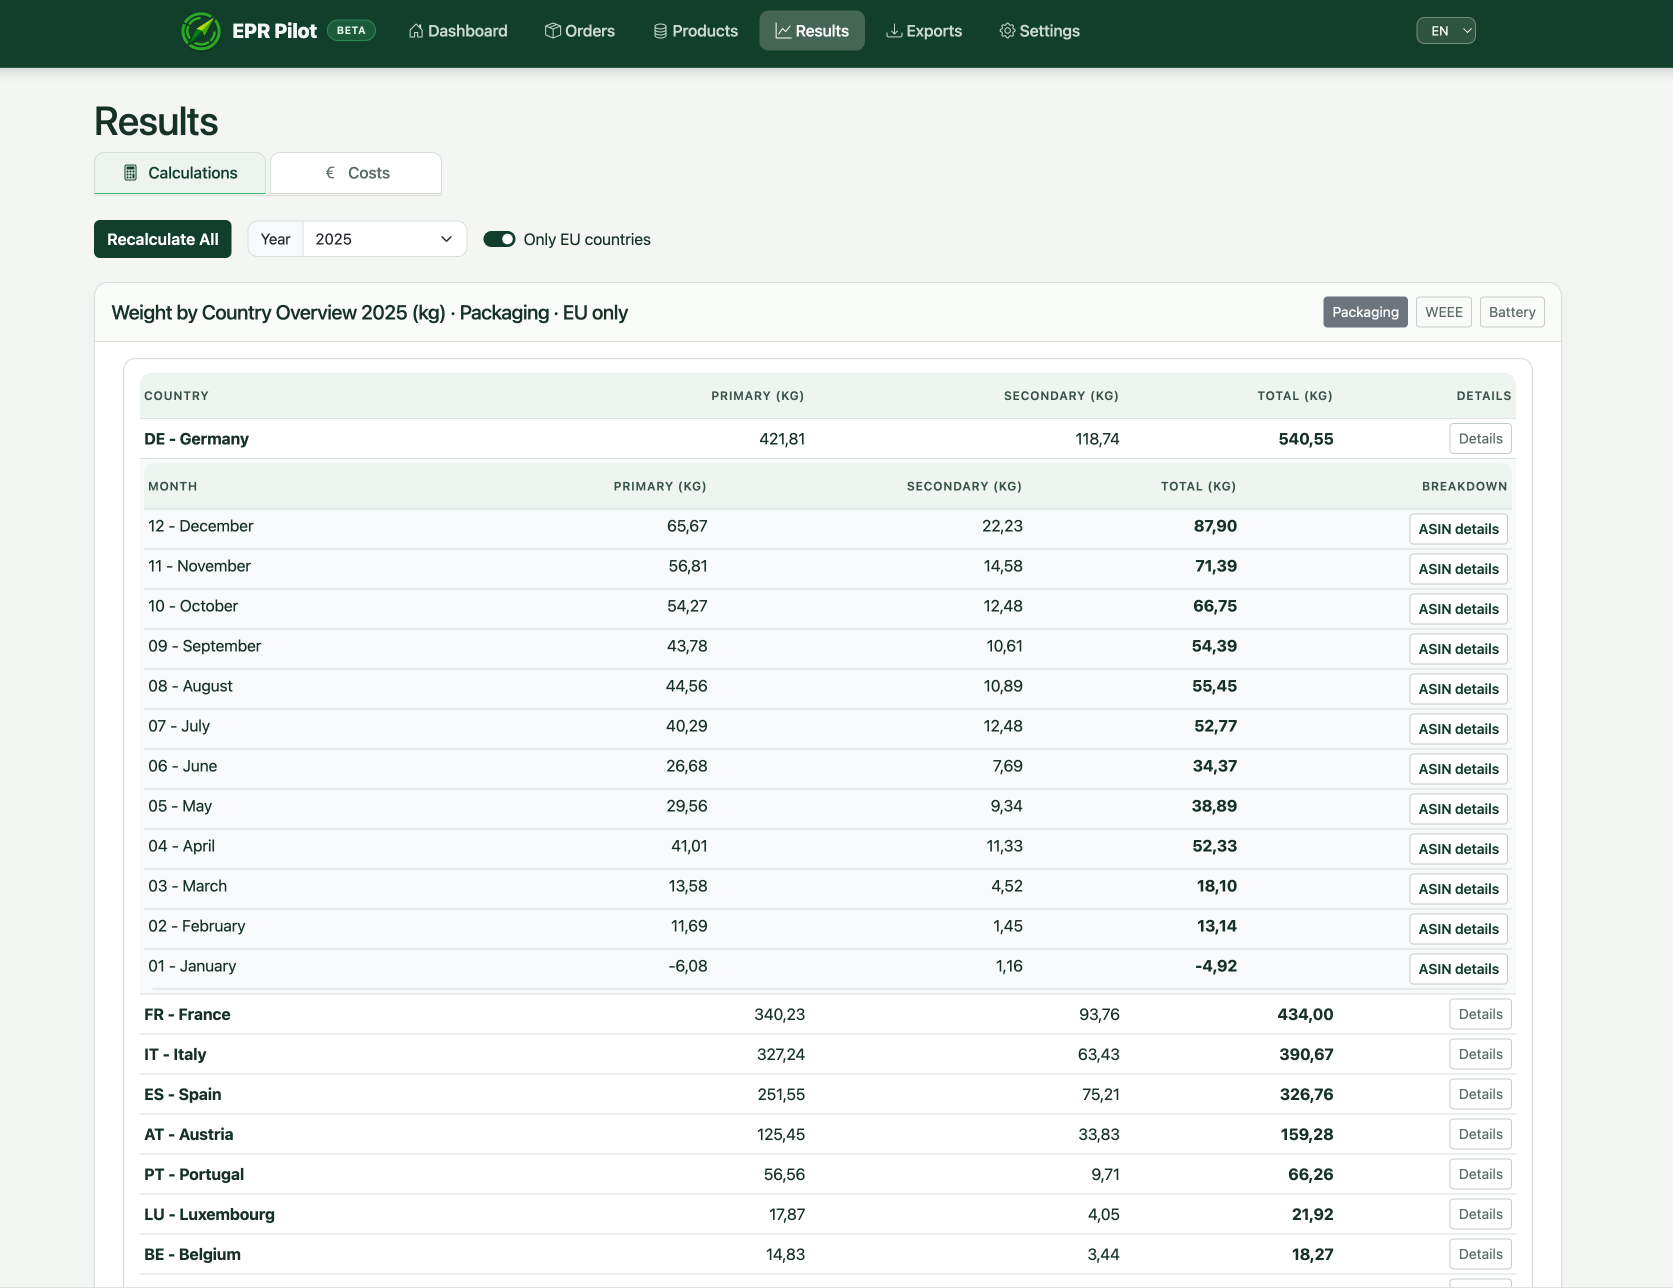Collapse the Germany Details breakdown
Screen dimensions: 1673x1288
tap(1480, 439)
